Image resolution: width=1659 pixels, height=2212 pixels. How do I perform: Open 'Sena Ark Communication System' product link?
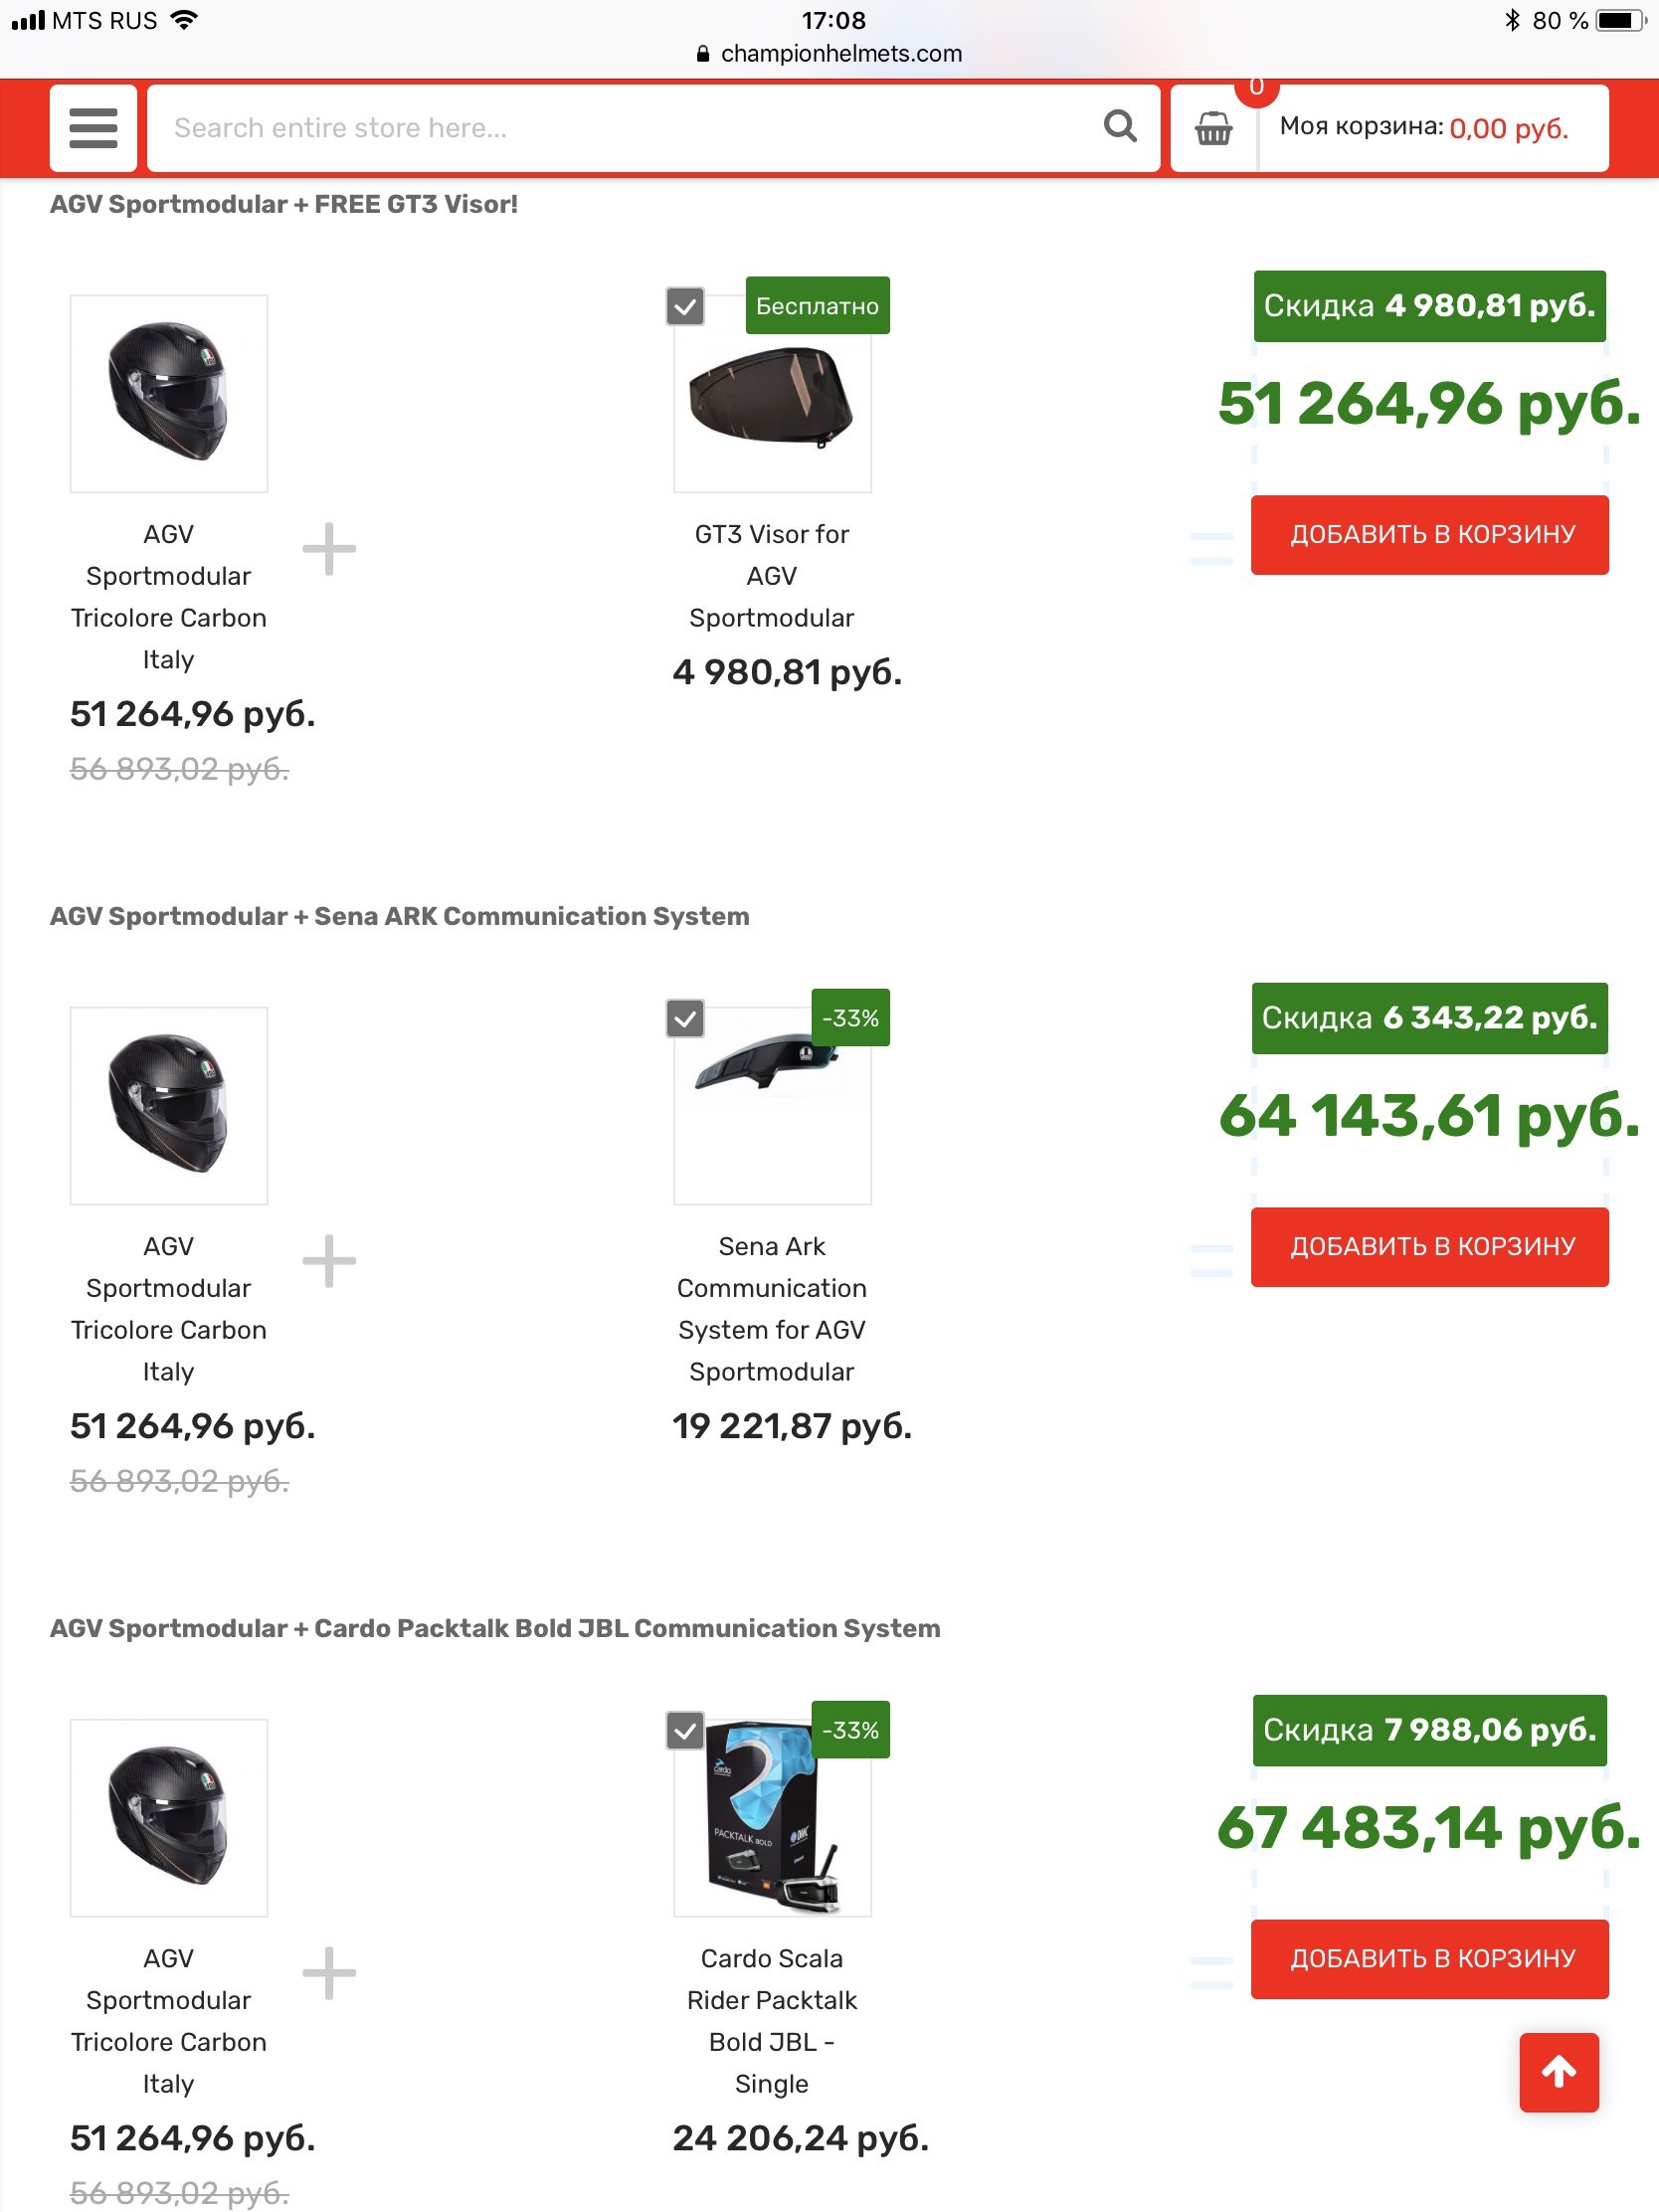(x=772, y=1309)
